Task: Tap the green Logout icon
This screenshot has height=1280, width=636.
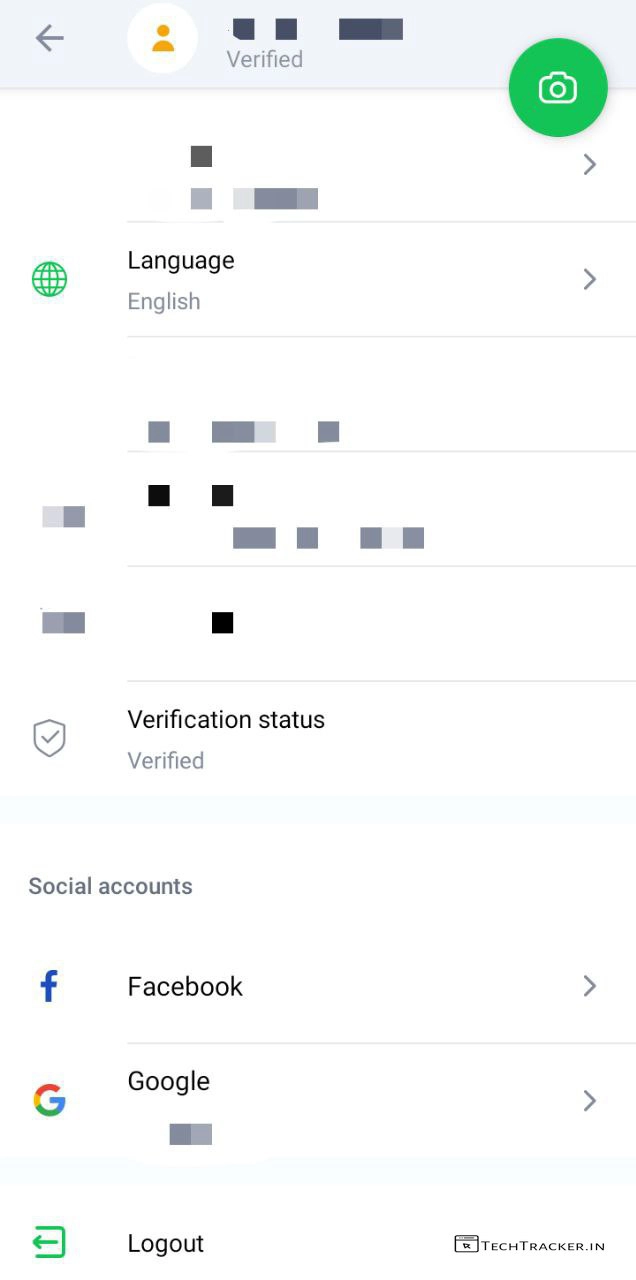Action: pyautogui.click(x=49, y=1243)
